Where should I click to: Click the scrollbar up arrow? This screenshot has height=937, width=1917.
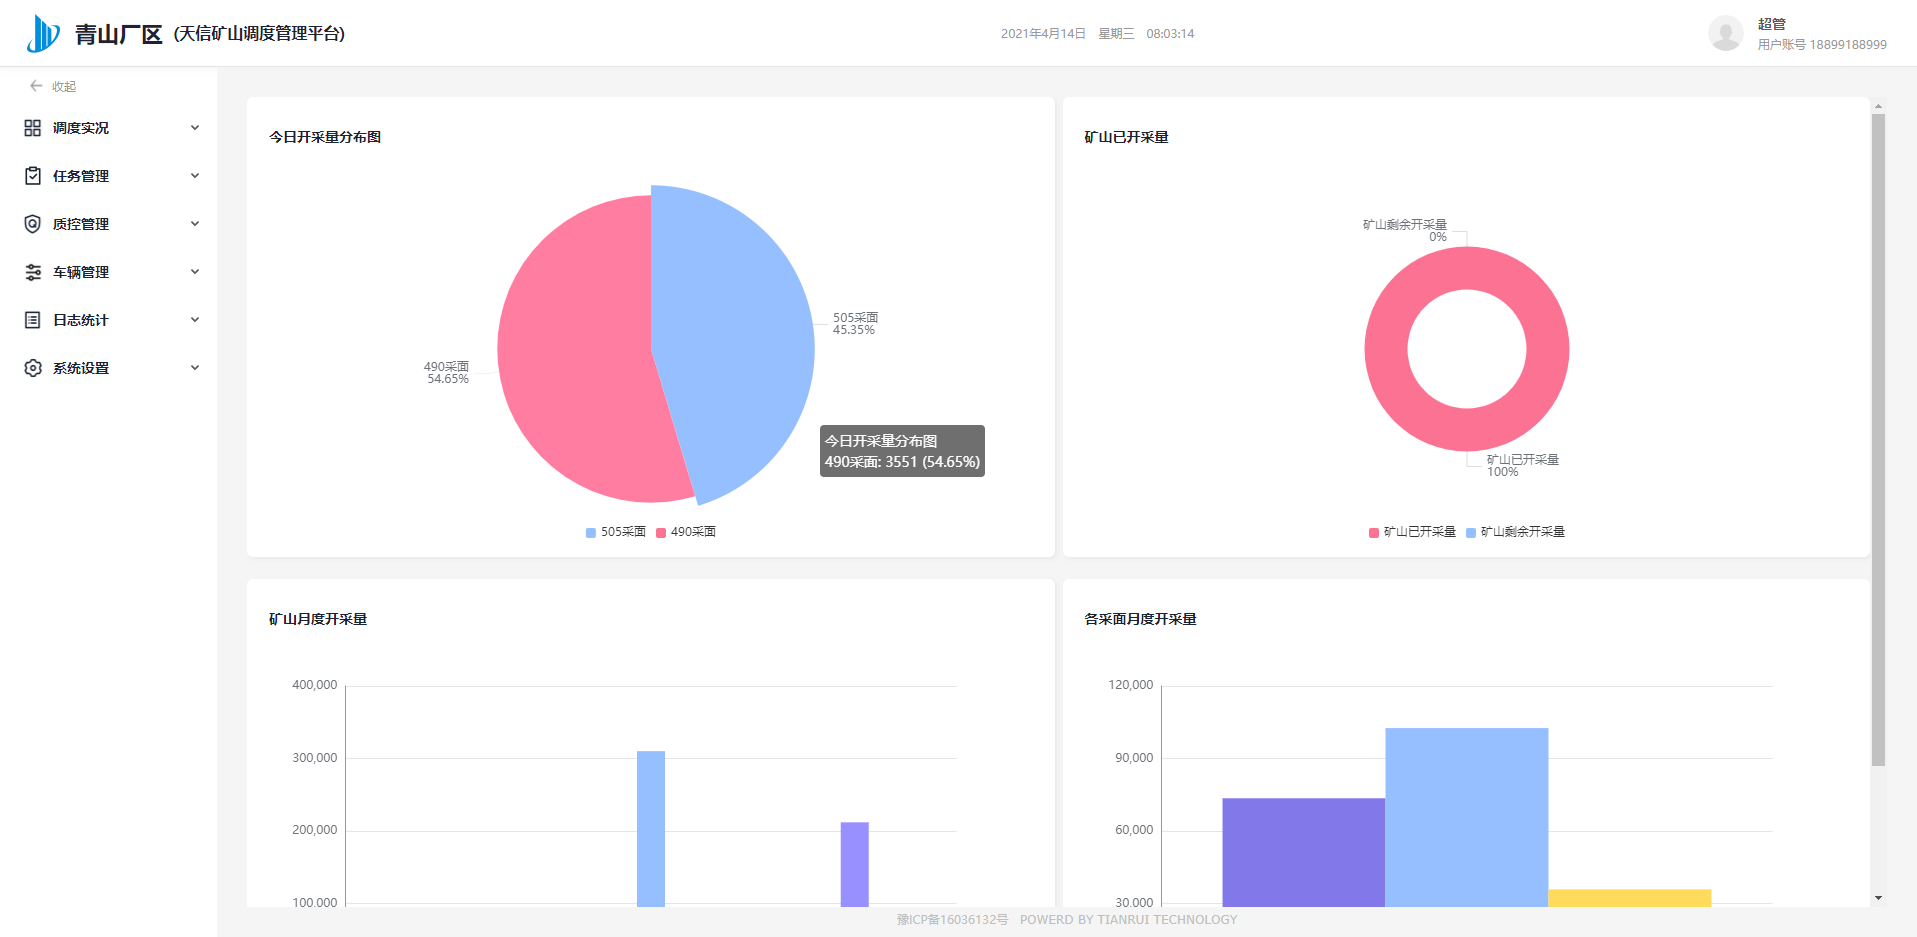pos(1878,106)
